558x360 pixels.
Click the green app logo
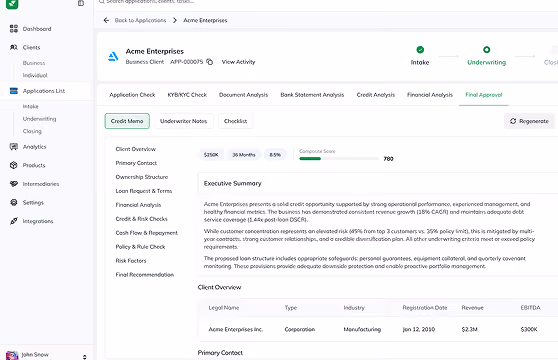12,4
